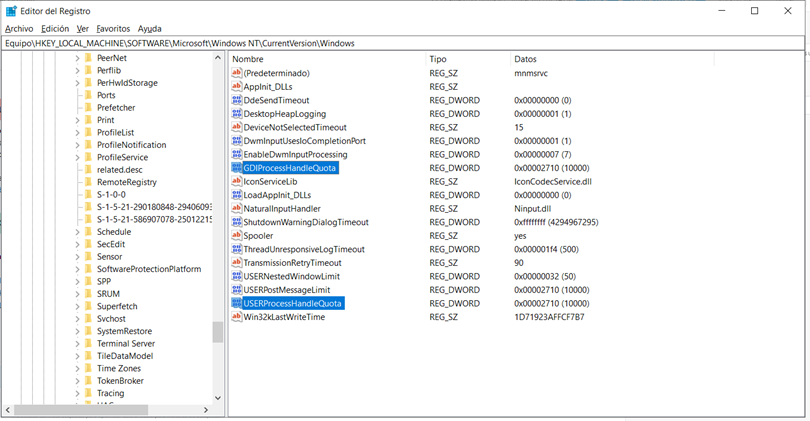The height and width of the screenshot is (421, 810).
Task: Click the DeviceNotSelectedTimeout string icon
Action: [237, 127]
